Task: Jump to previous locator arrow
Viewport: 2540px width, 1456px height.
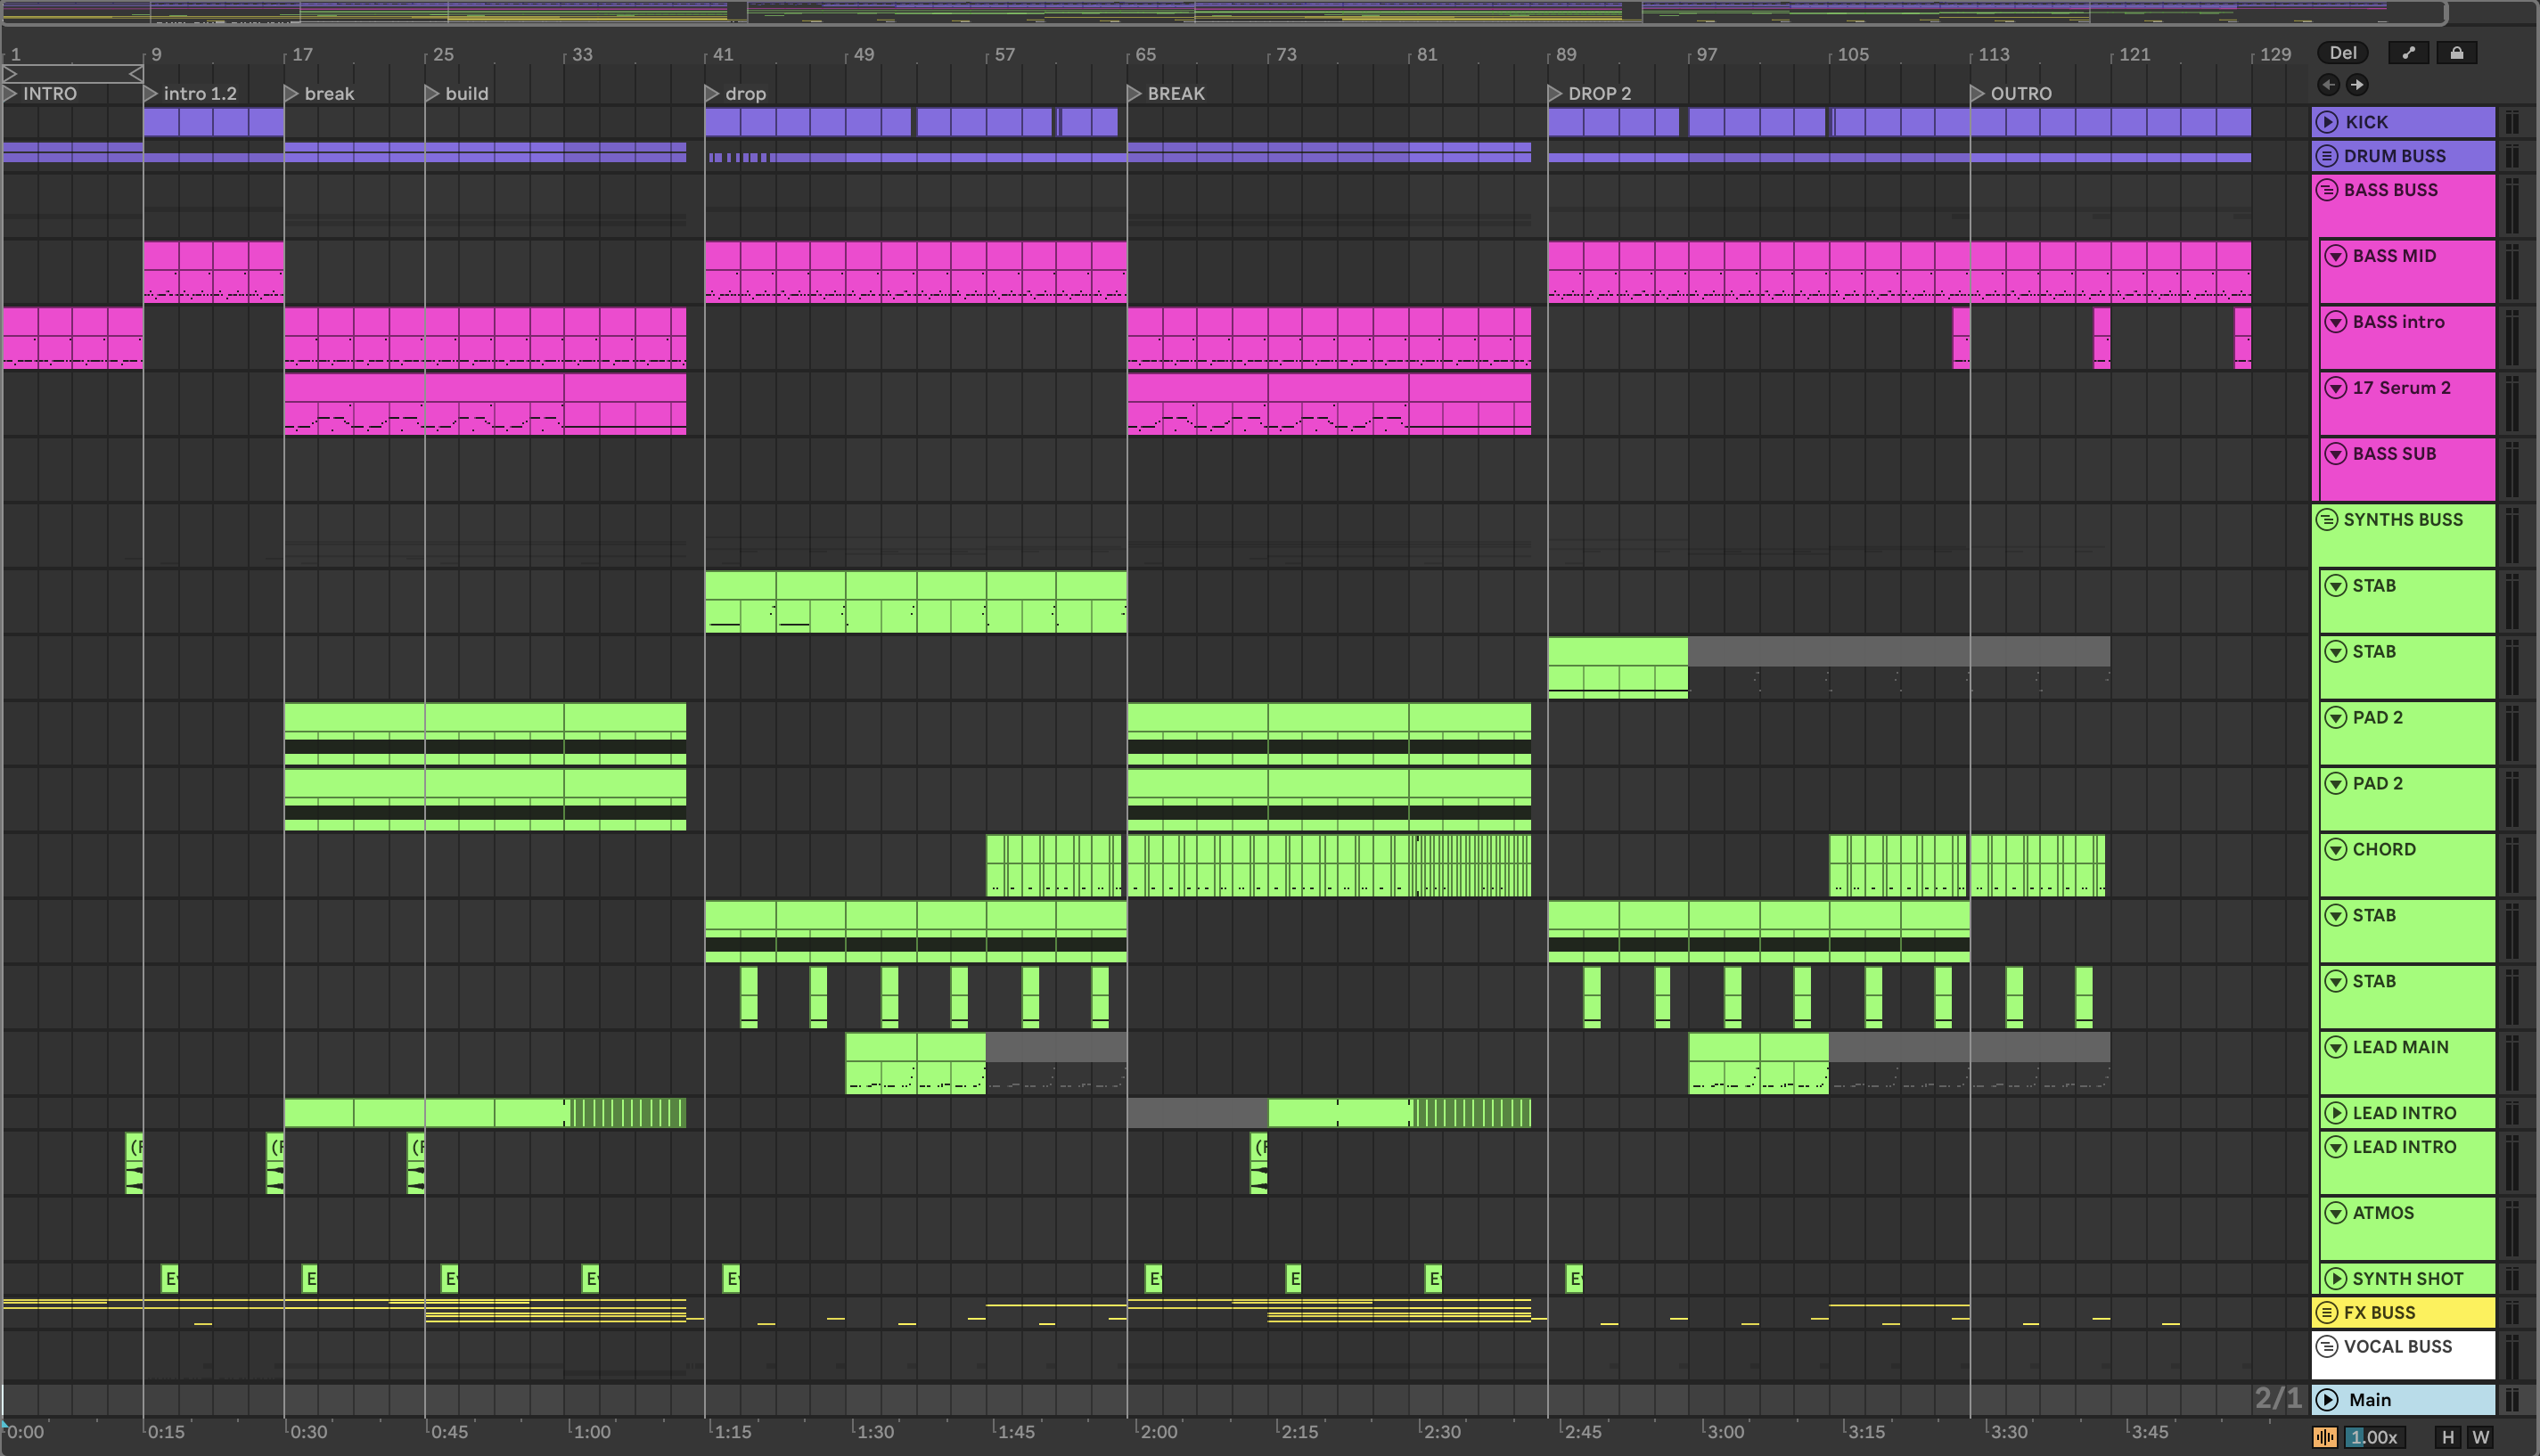Action: tap(2328, 85)
